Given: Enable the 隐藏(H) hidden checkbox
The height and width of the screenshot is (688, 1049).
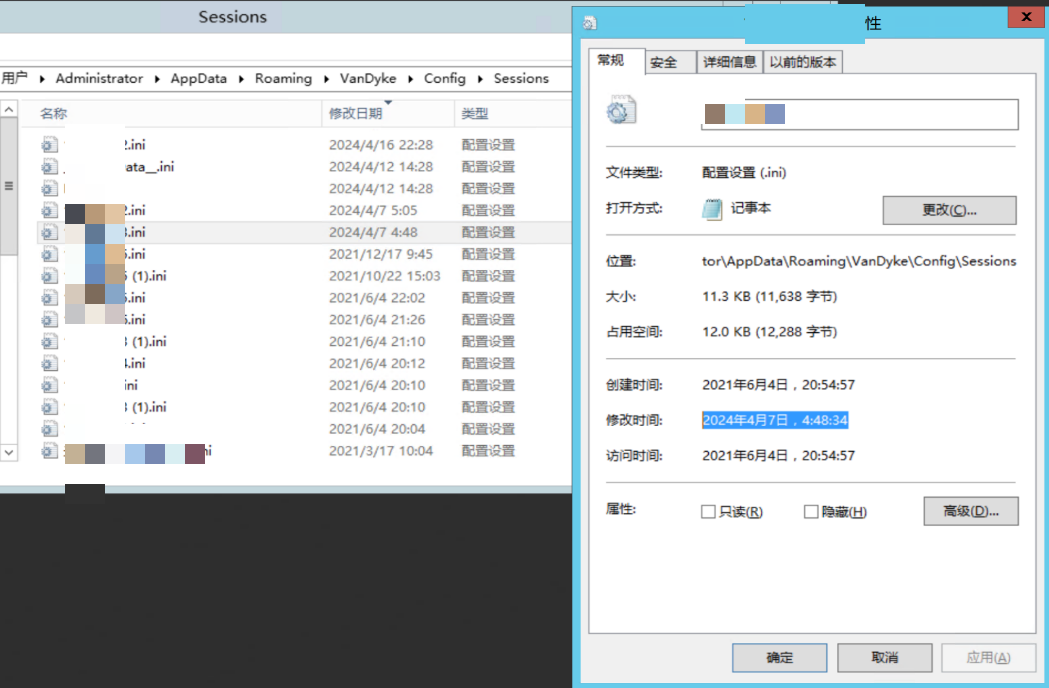Looking at the screenshot, I should tap(809, 511).
